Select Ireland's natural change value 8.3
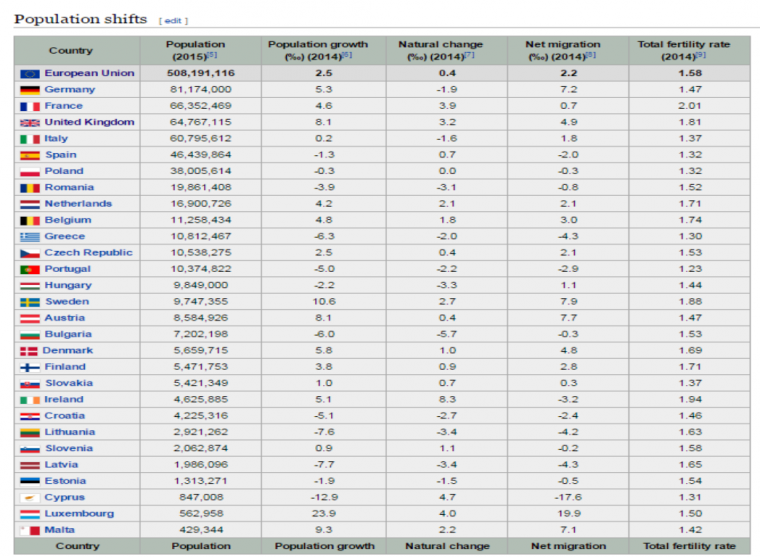The height and width of the screenshot is (557, 760). tap(447, 399)
